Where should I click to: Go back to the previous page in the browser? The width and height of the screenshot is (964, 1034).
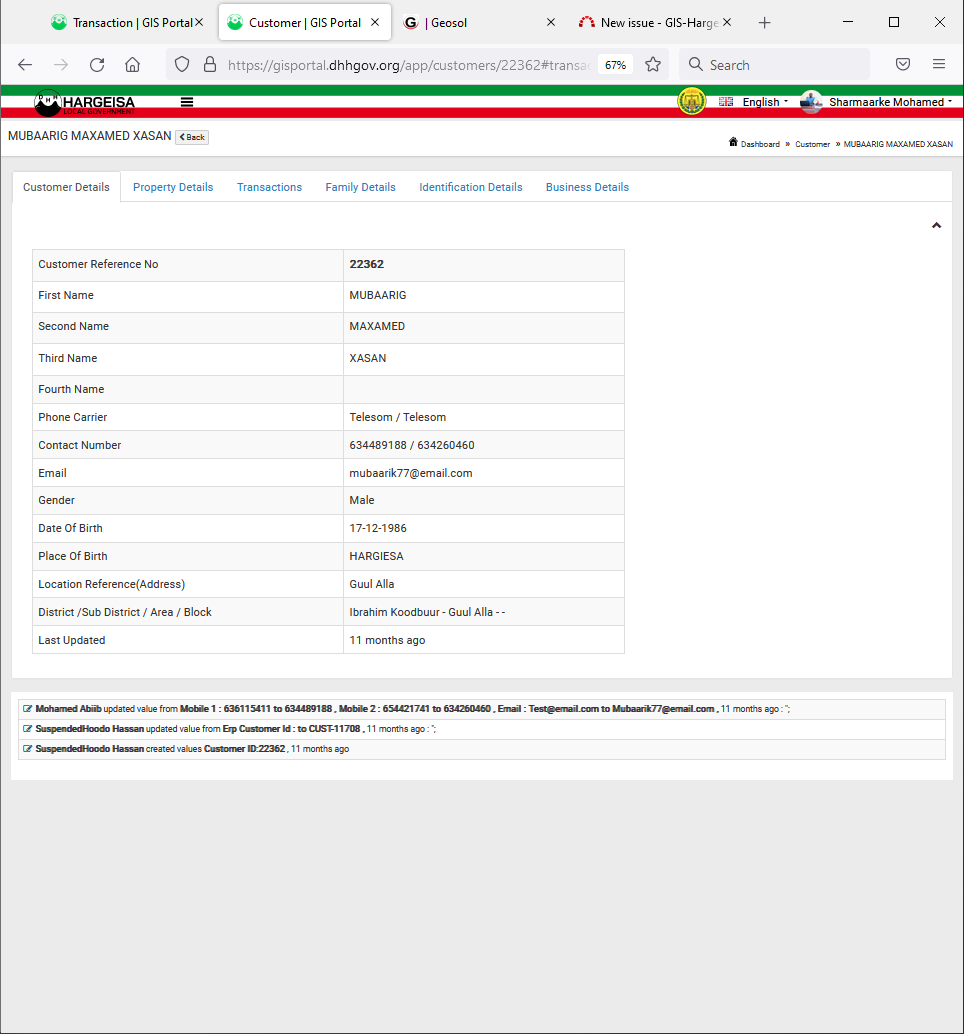click(25, 65)
